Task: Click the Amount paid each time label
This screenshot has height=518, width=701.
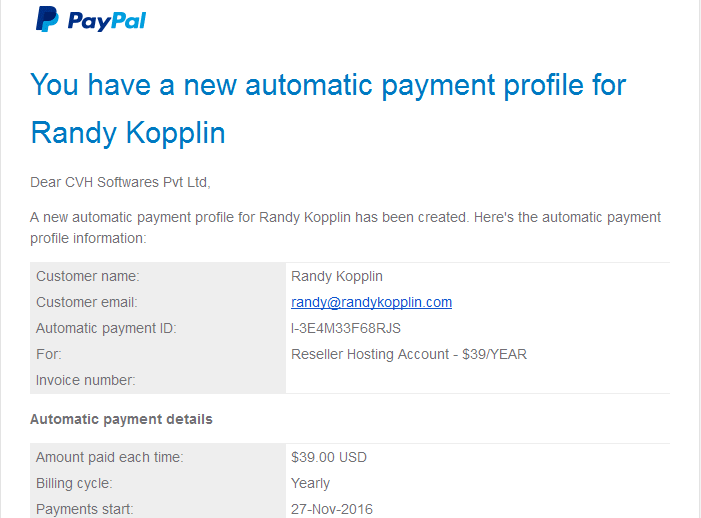Action: pos(110,457)
